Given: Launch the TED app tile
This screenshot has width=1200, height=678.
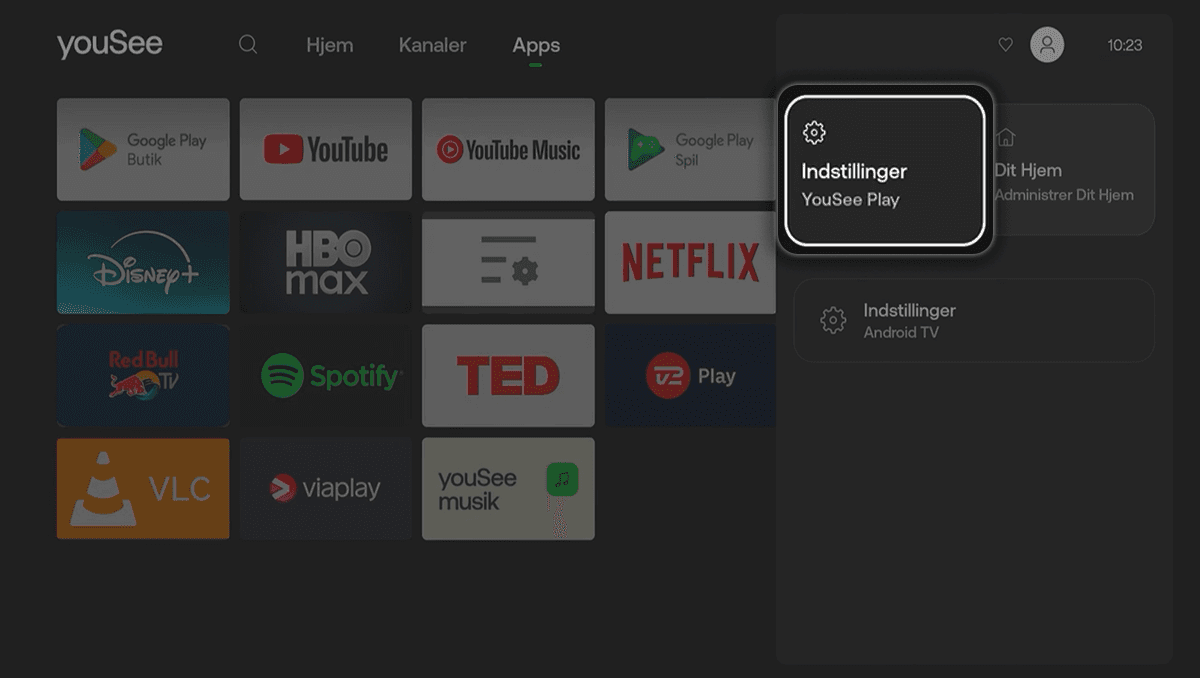Looking at the screenshot, I should click(x=508, y=375).
